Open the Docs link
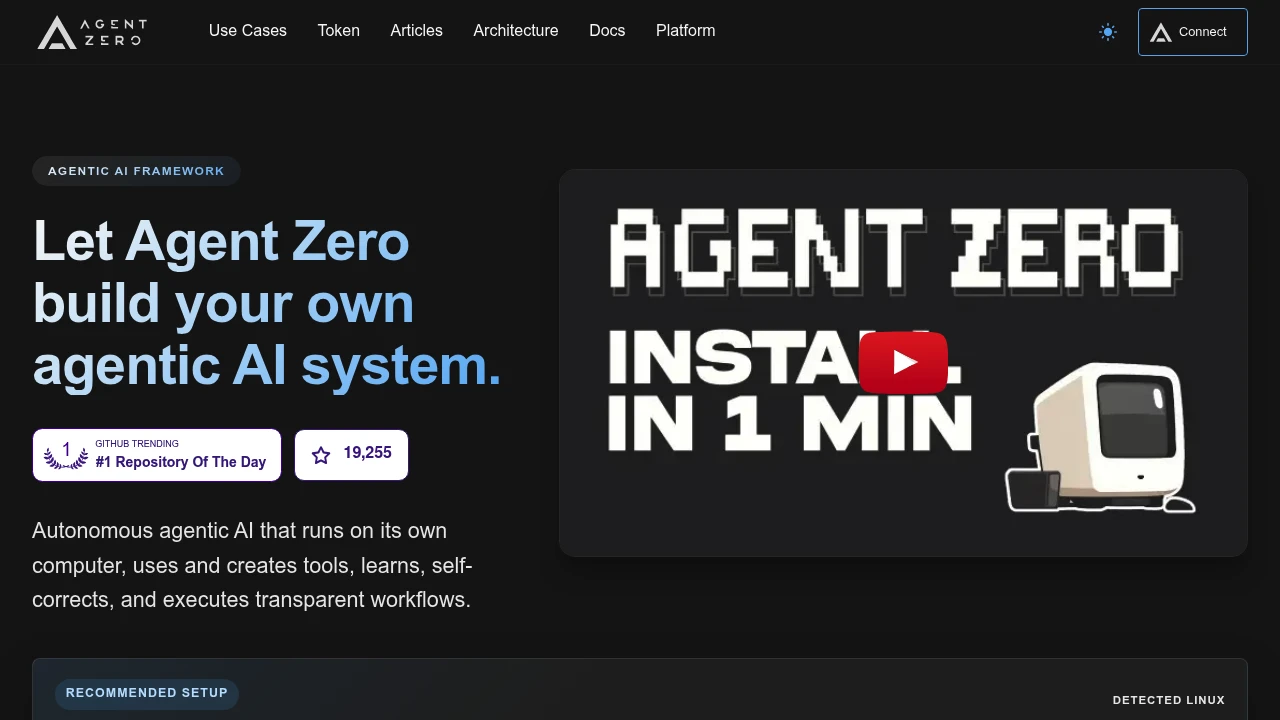This screenshot has width=1280, height=720. [x=607, y=31]
